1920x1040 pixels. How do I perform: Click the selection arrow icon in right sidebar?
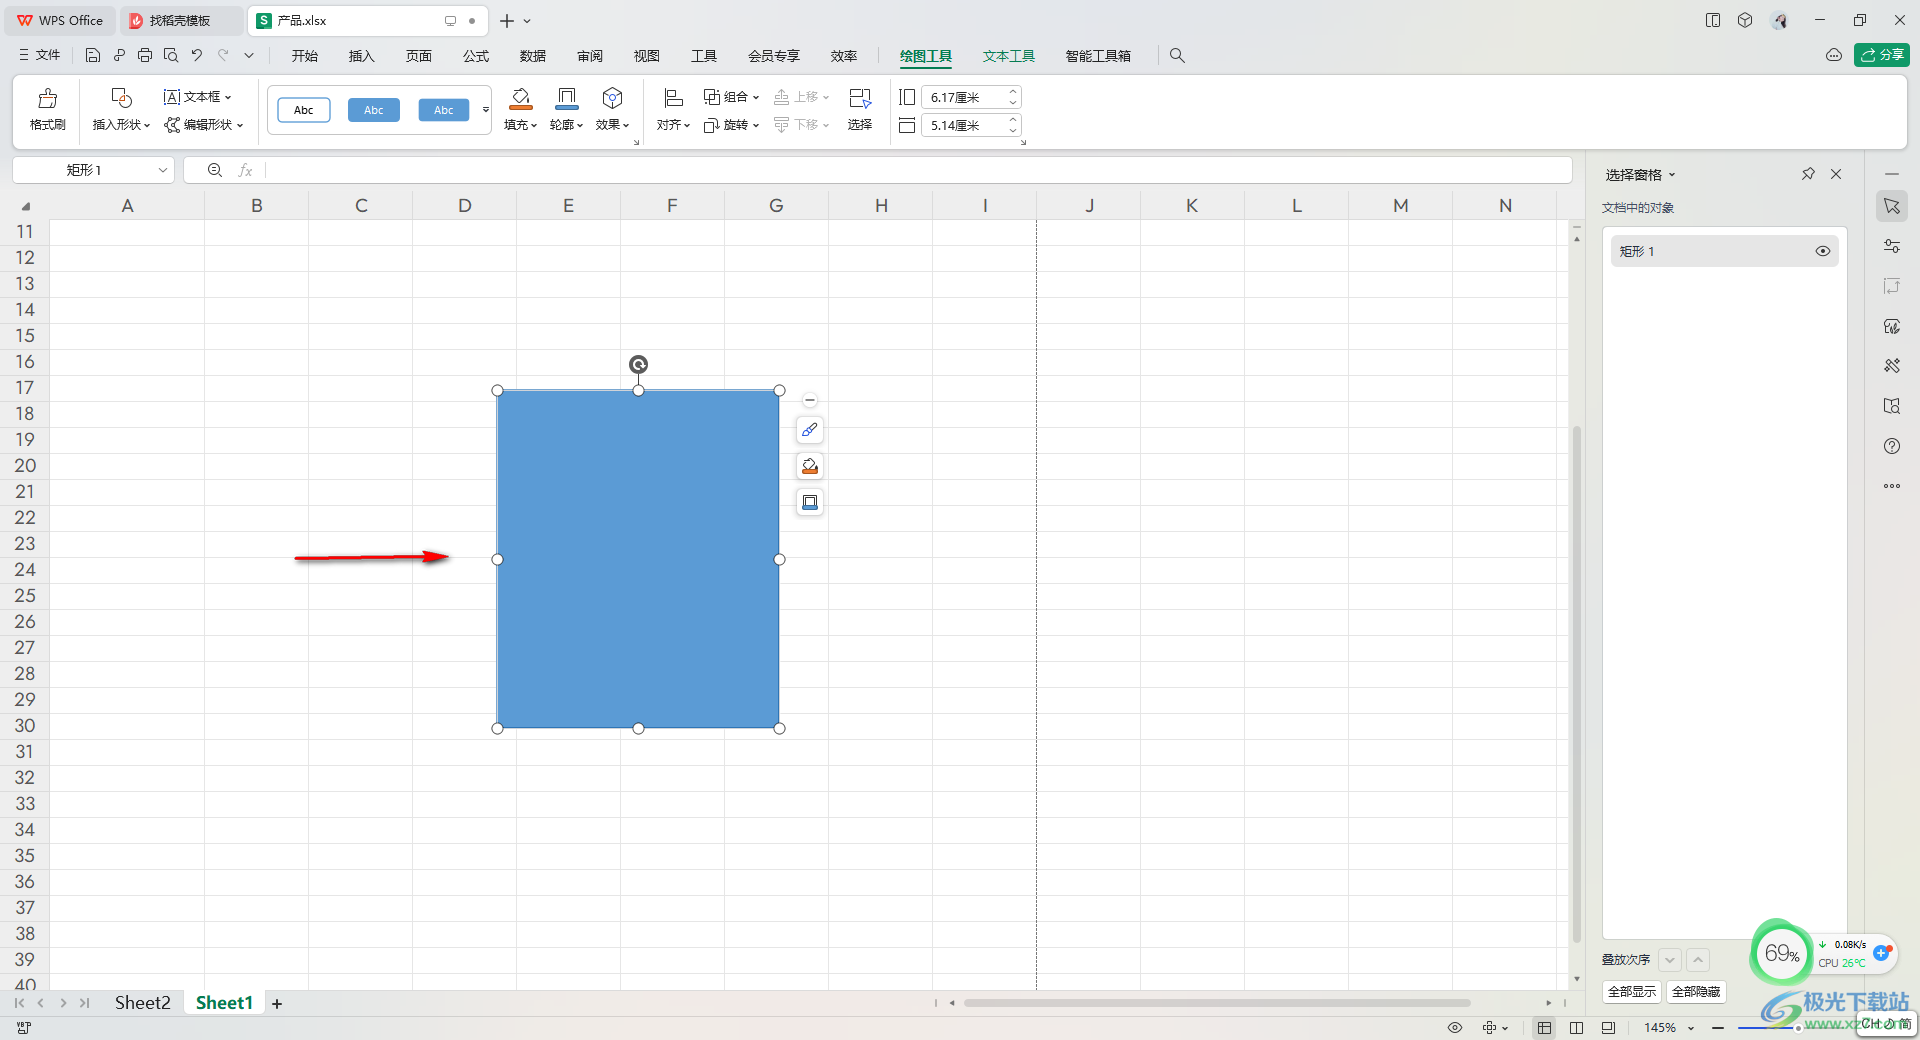click(x=1892, y=206)
